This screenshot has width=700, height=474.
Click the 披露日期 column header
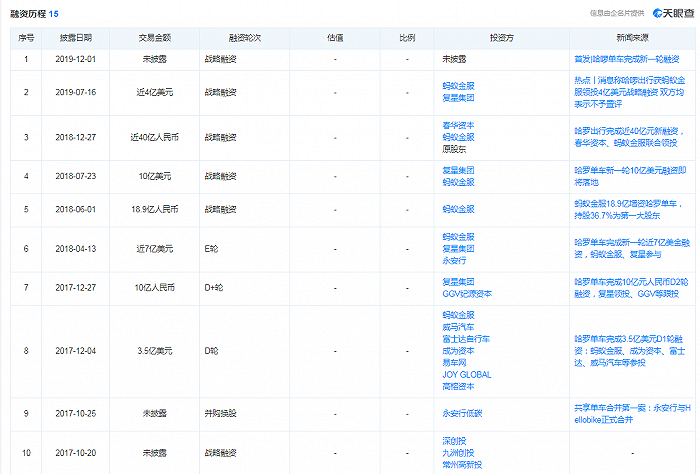click(x=75, y=38)
